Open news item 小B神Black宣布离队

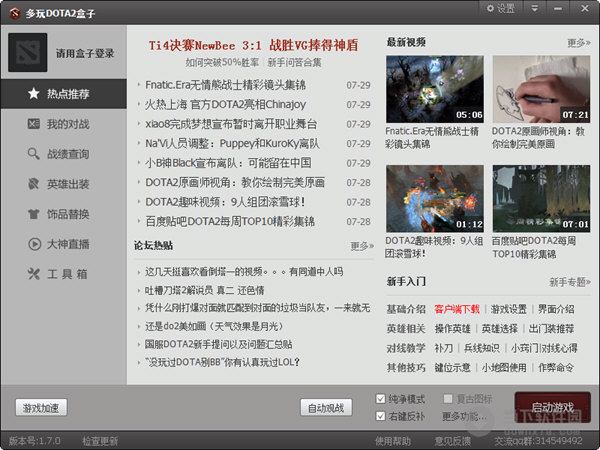pyautogui.click(x=228, y=163)
